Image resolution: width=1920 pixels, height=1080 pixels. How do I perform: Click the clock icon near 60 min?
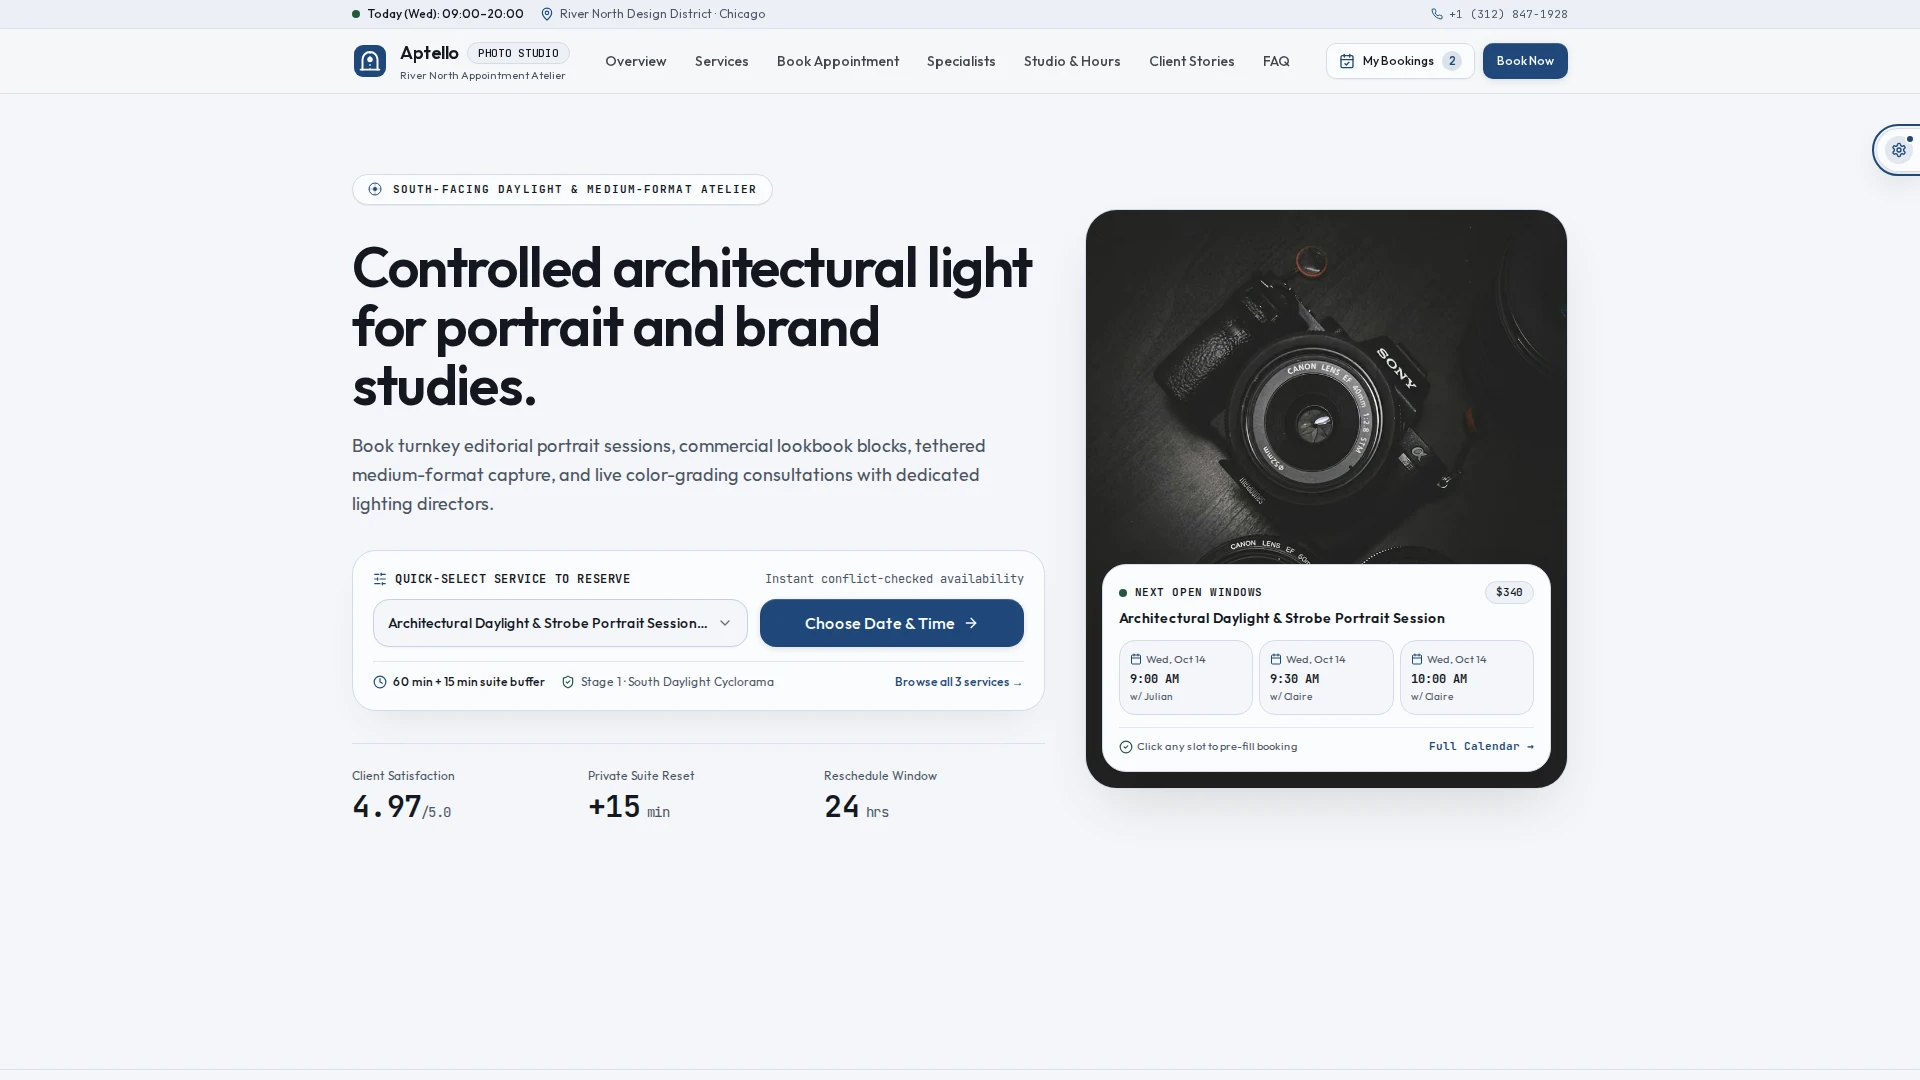pyautogui.click(x=380, y=682)
